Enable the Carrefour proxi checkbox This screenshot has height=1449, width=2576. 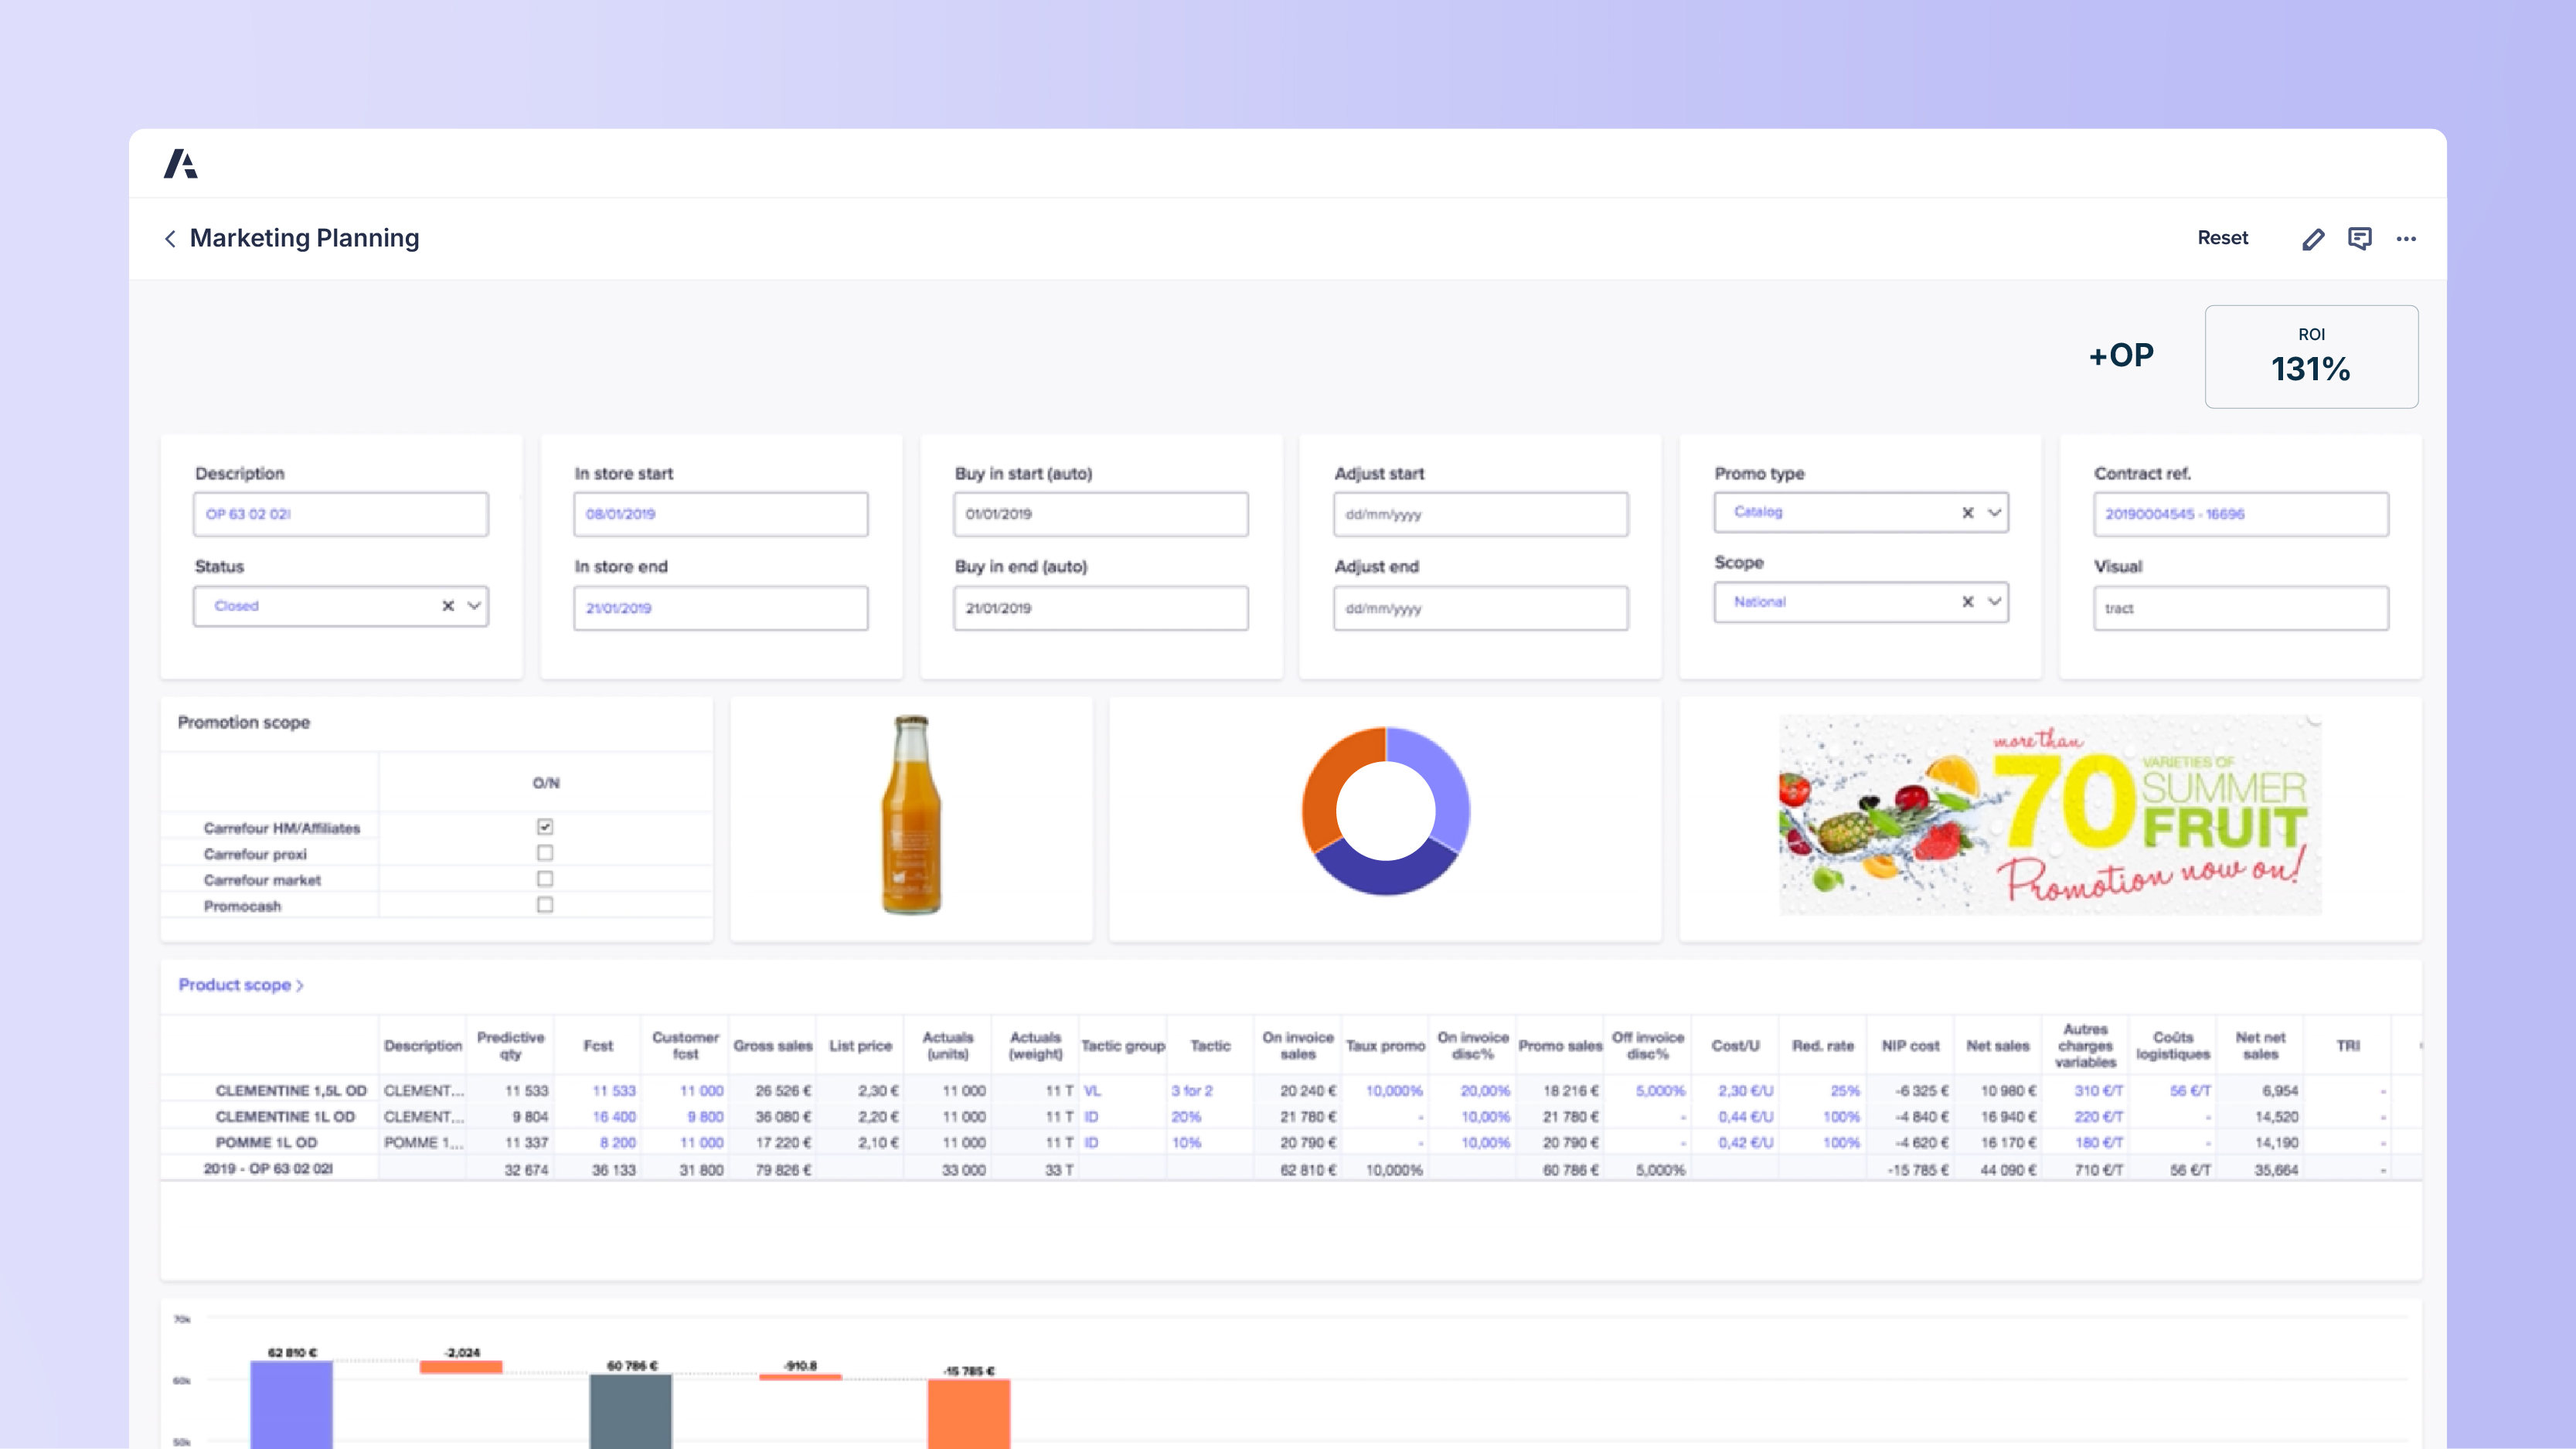[x=544, y=852]
